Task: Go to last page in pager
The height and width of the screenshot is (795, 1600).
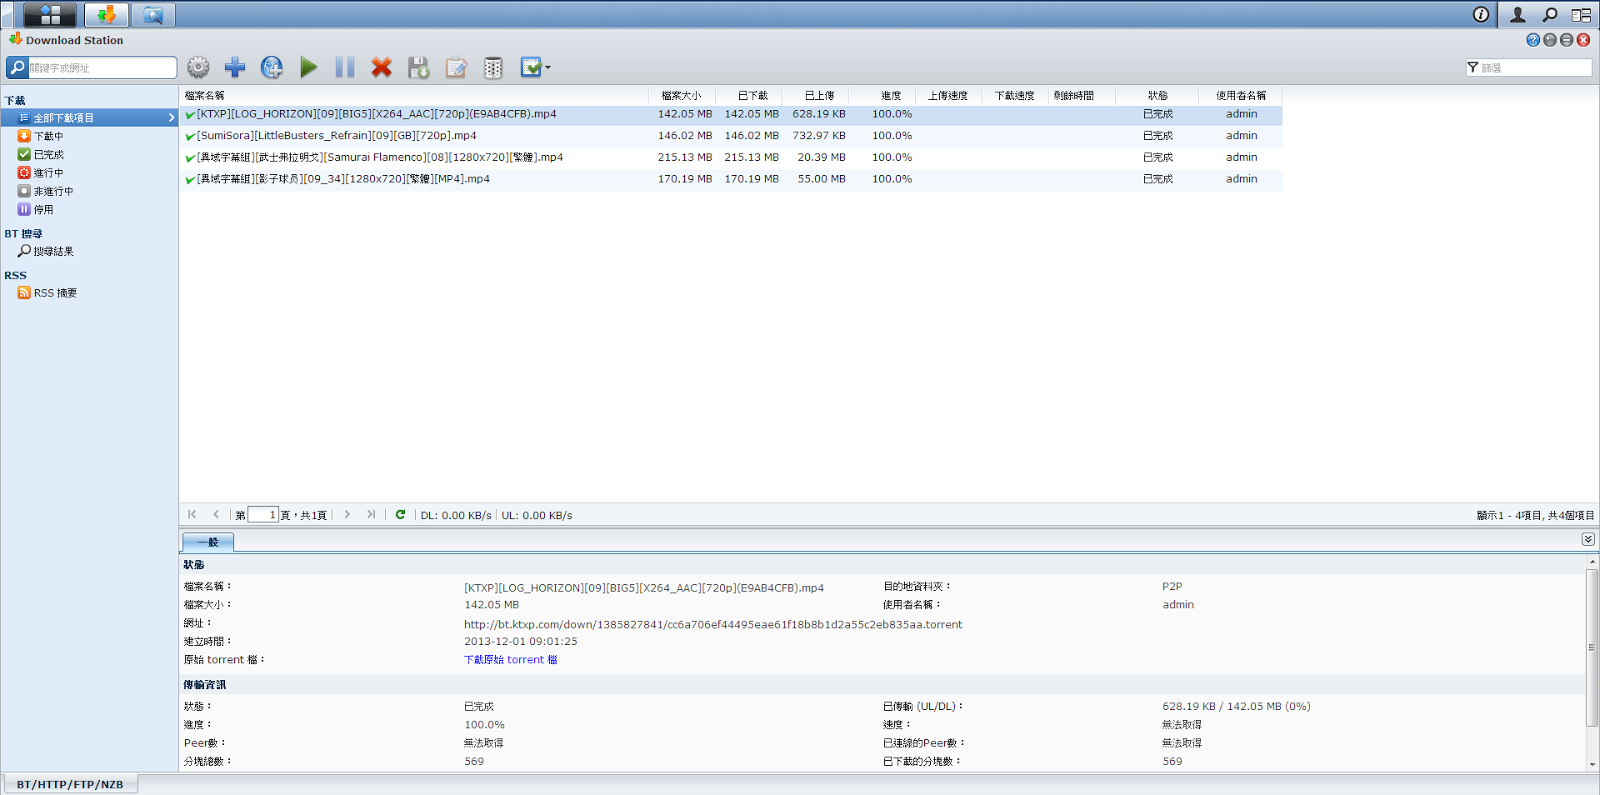Action: pos(371,515)
